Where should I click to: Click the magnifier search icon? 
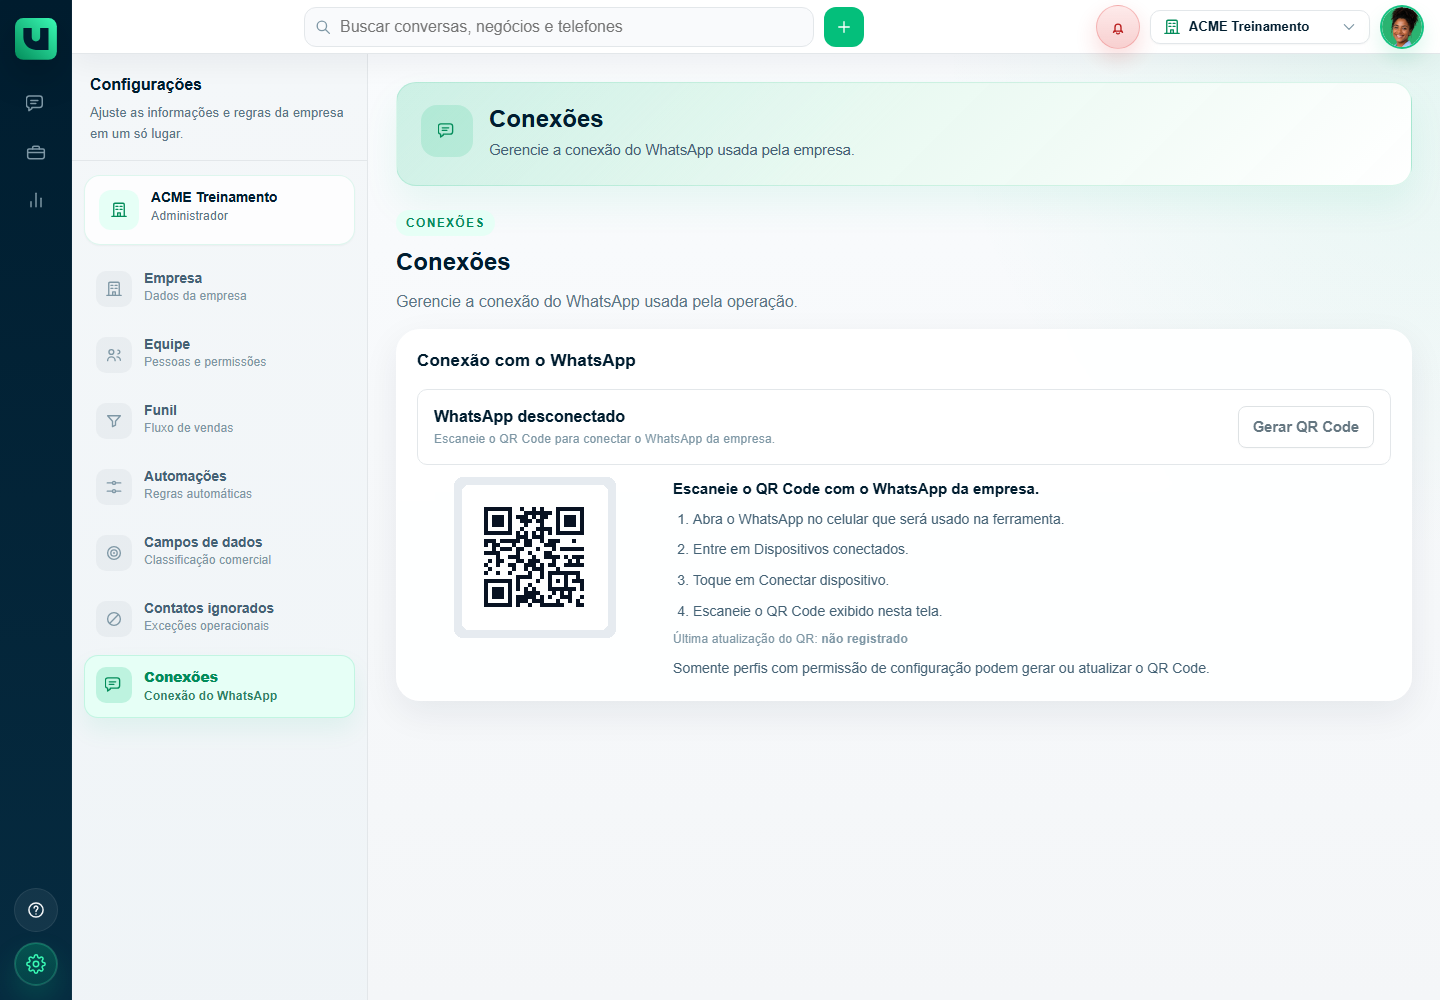pyautogui.click(x=323, y=27)
